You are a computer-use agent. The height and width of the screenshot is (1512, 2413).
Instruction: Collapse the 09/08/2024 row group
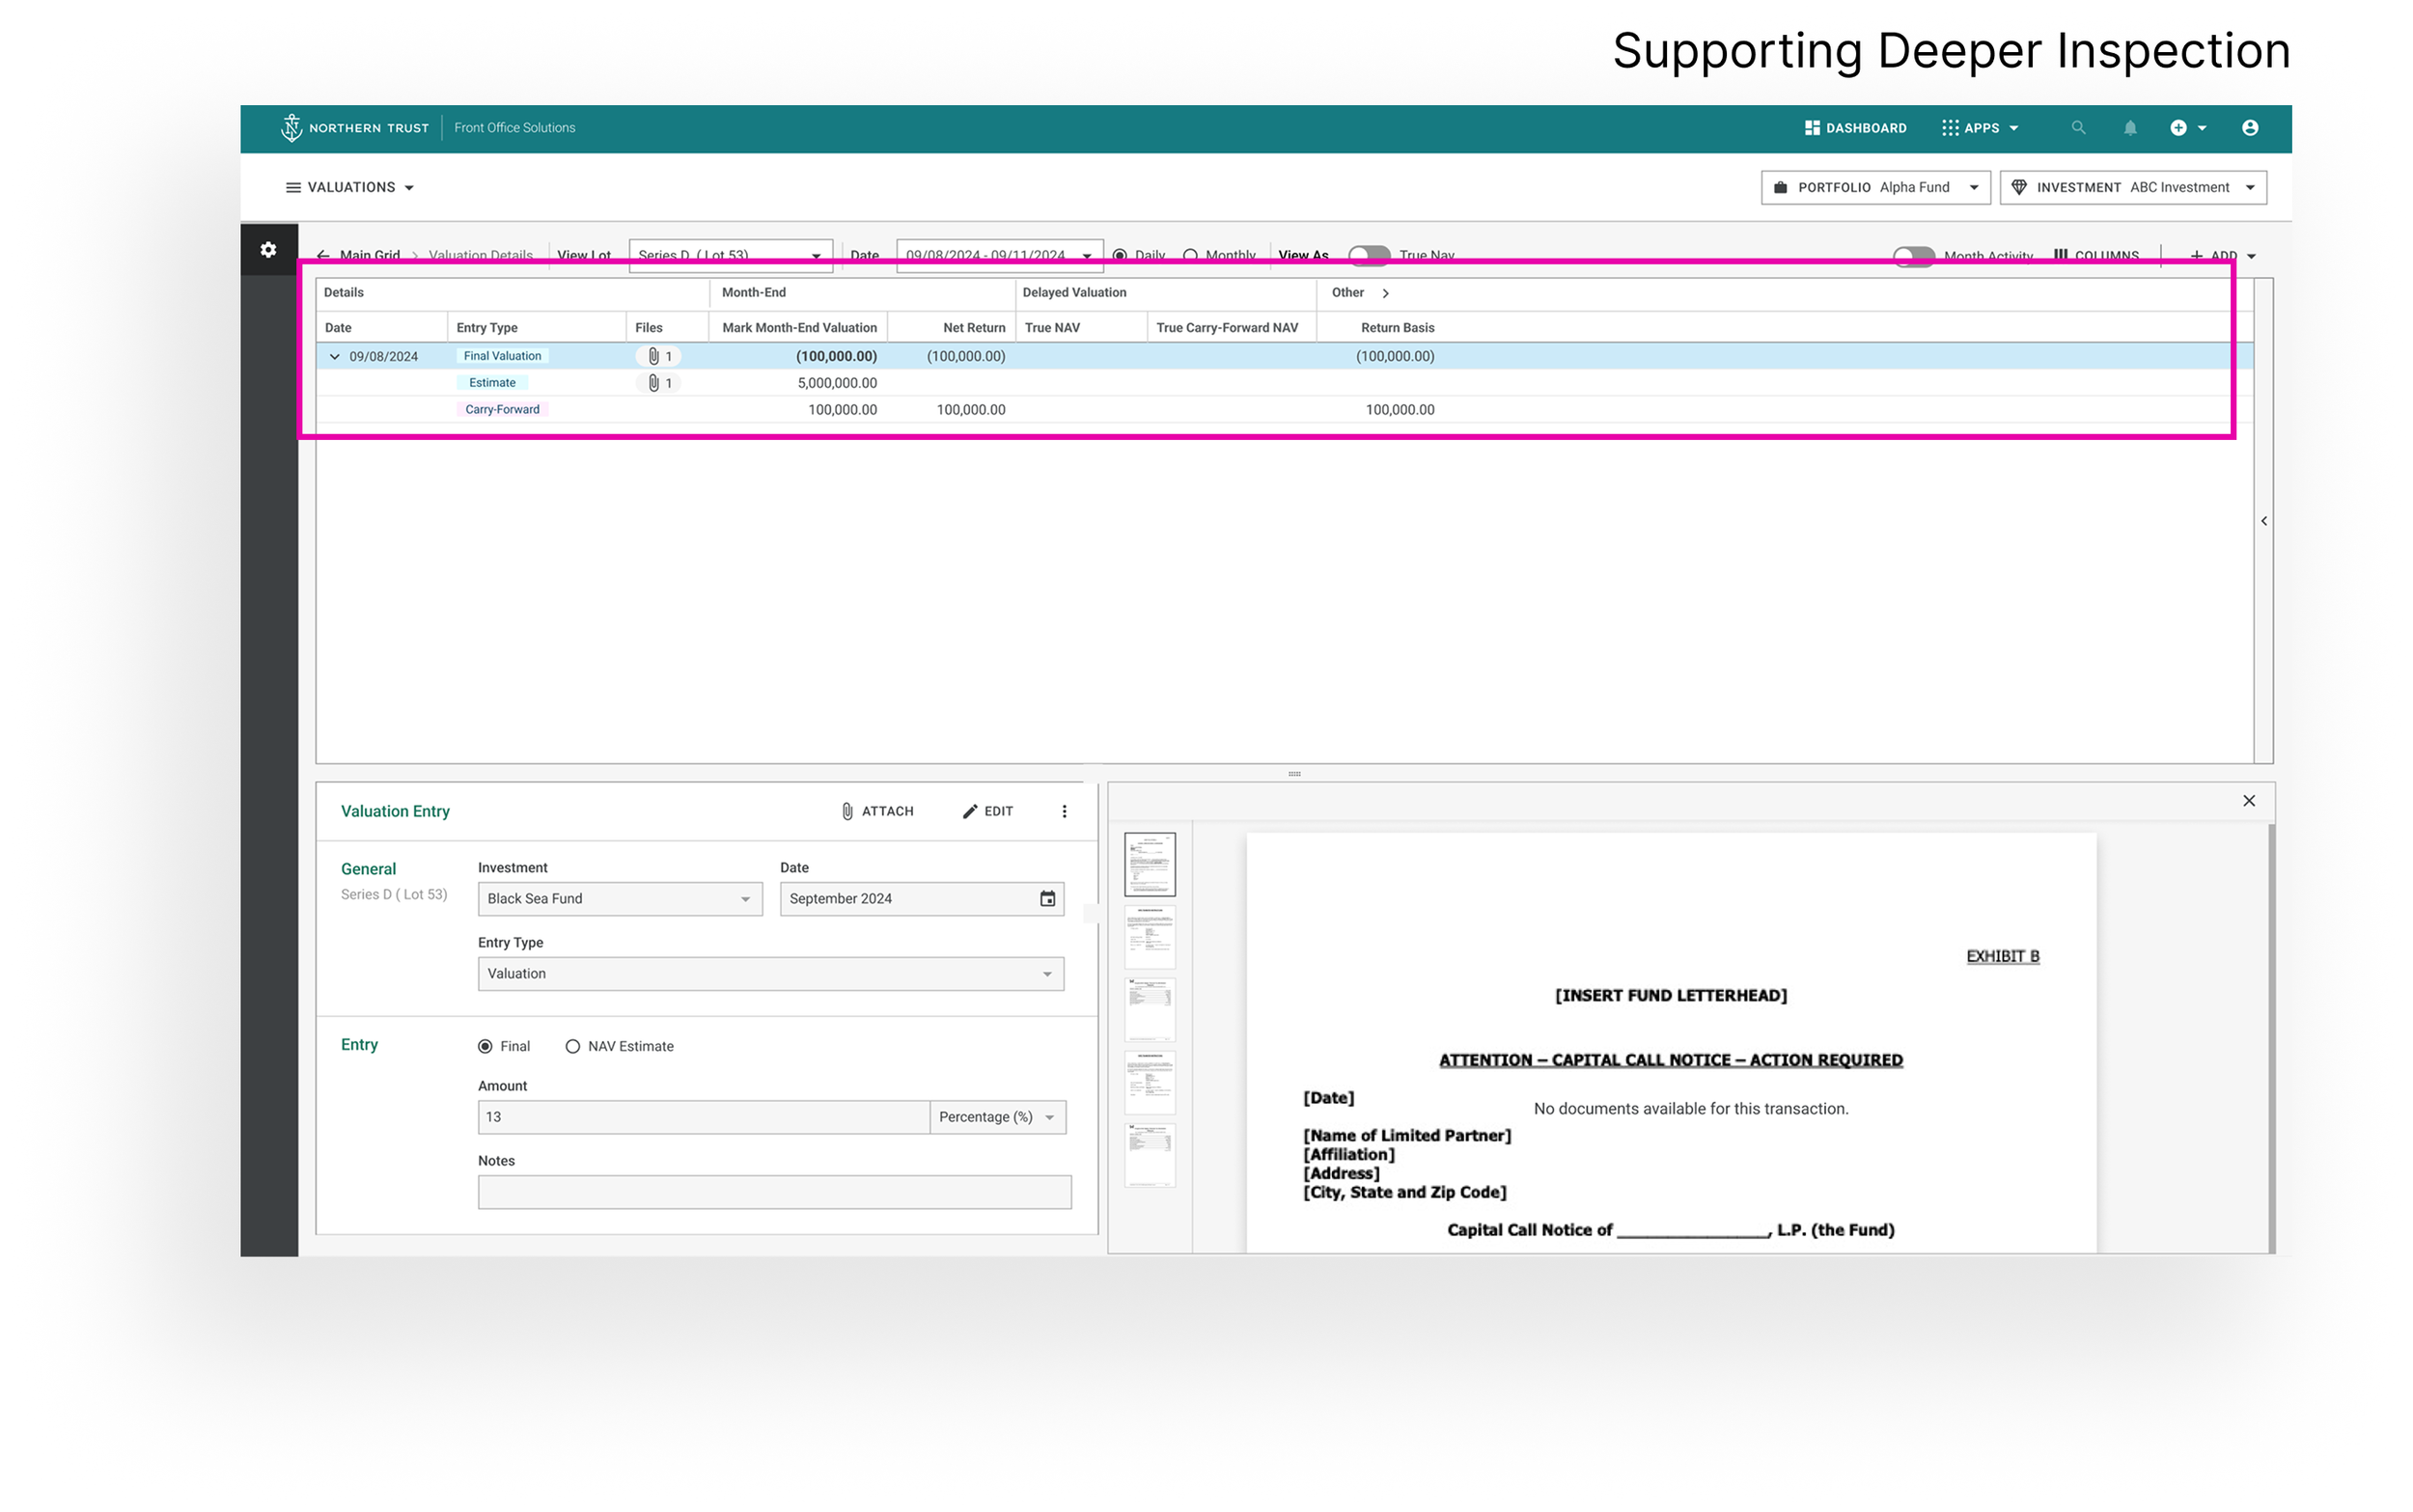(335, 356)
